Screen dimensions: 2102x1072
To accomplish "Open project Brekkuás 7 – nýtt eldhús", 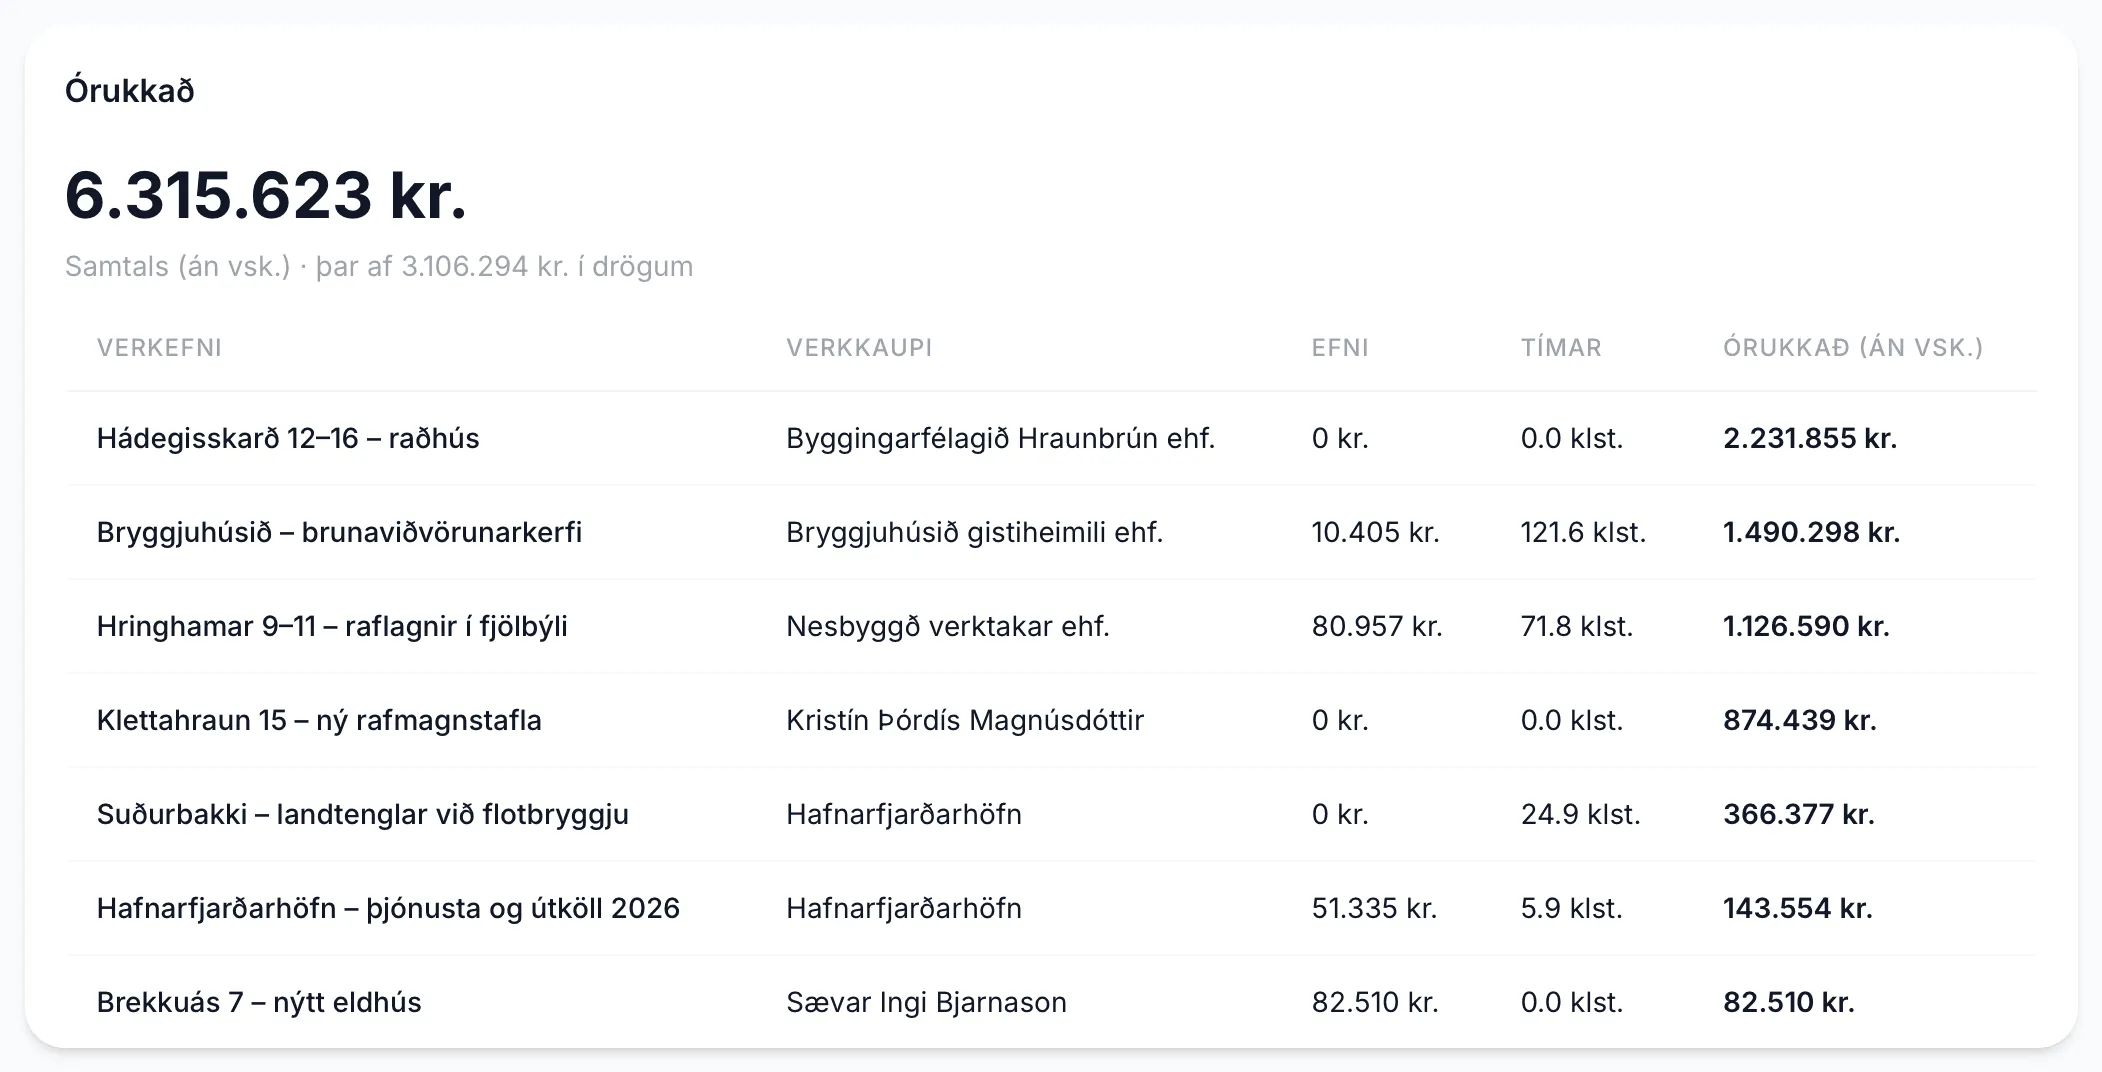I will click(x=259, y=1002).
